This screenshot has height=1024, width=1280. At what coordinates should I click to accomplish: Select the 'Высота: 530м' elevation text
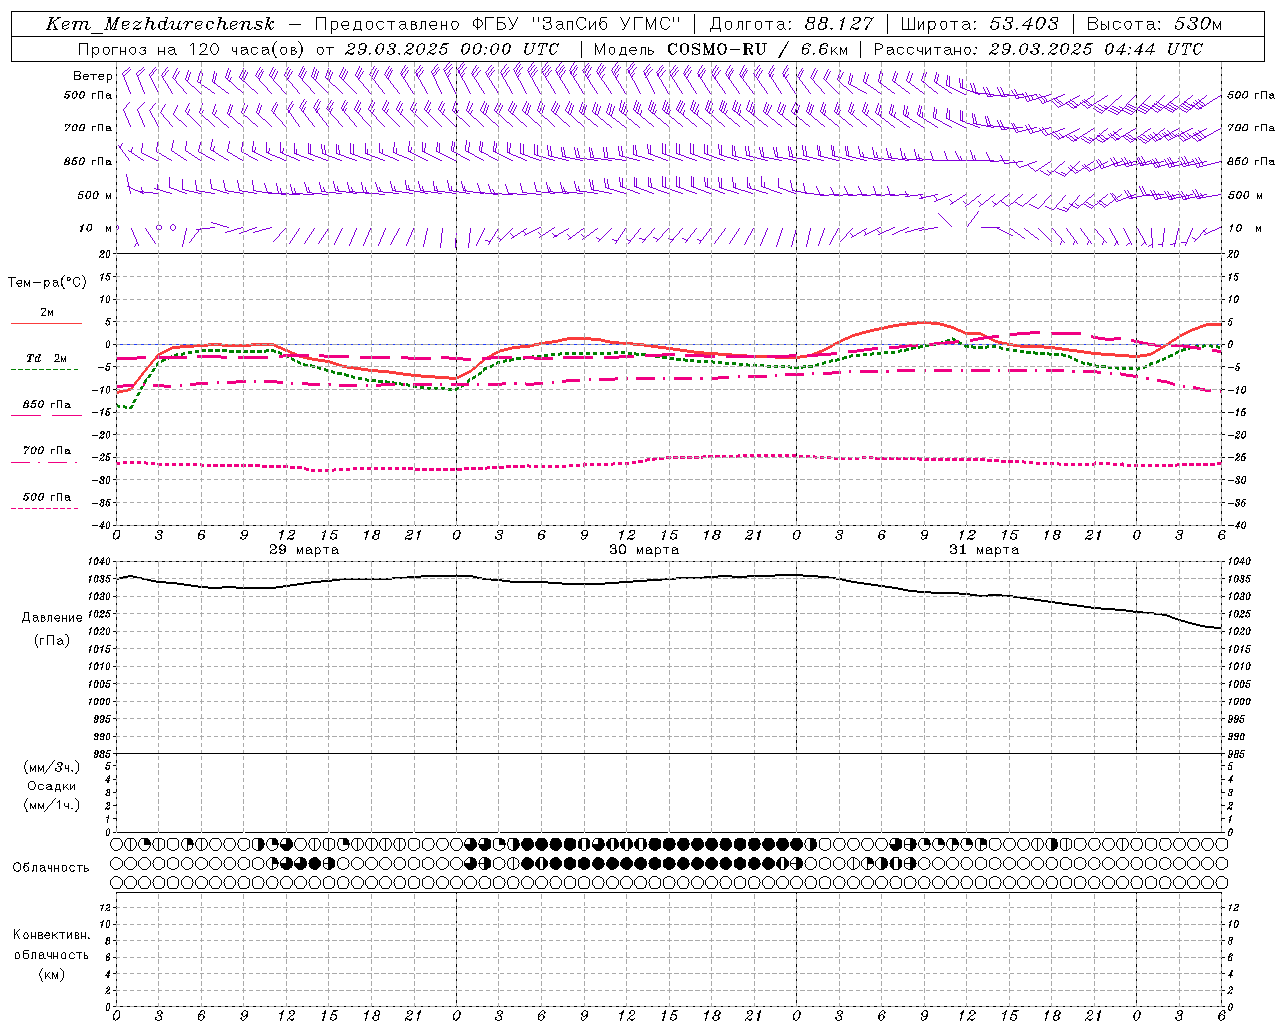coord(1154,24)
